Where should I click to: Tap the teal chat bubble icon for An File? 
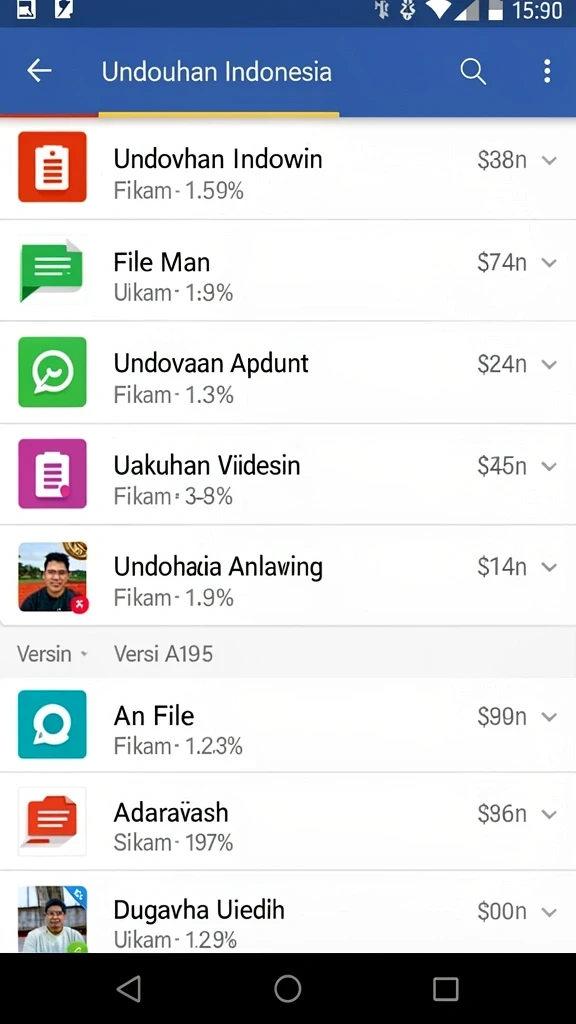click(x=52, y=724)
